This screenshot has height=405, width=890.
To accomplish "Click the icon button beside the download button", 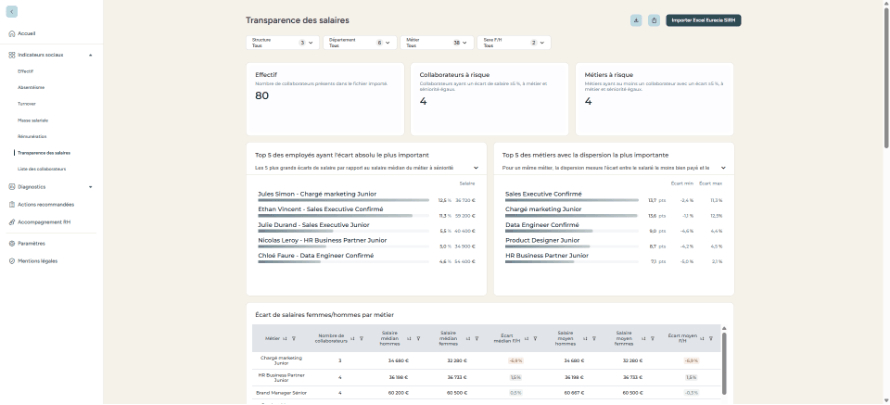I will coord(654,20).
